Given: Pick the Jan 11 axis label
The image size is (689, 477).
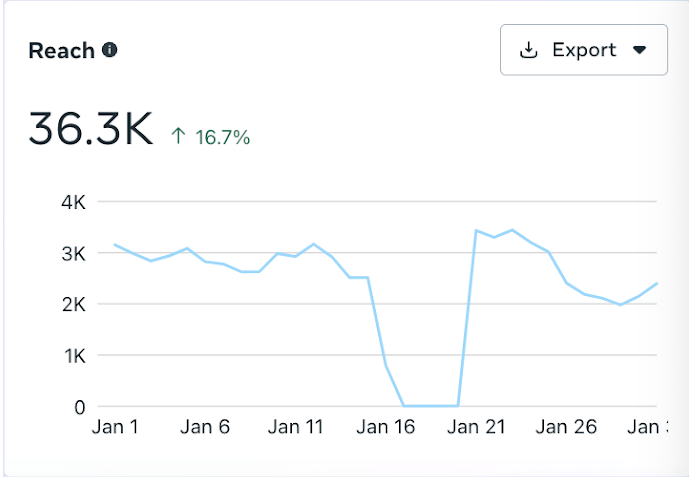Looking at the screenshot, I should (297, 427).
